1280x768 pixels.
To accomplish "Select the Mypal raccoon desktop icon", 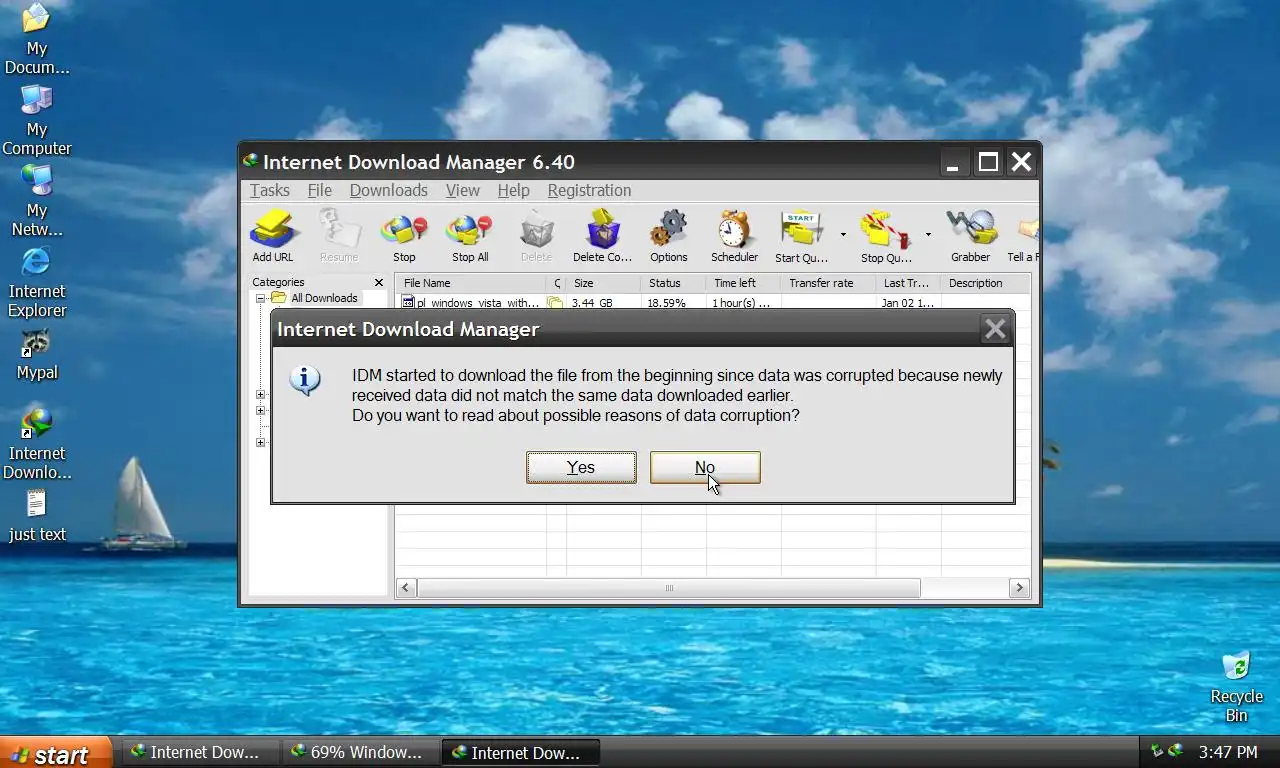I will coord(37,355).
